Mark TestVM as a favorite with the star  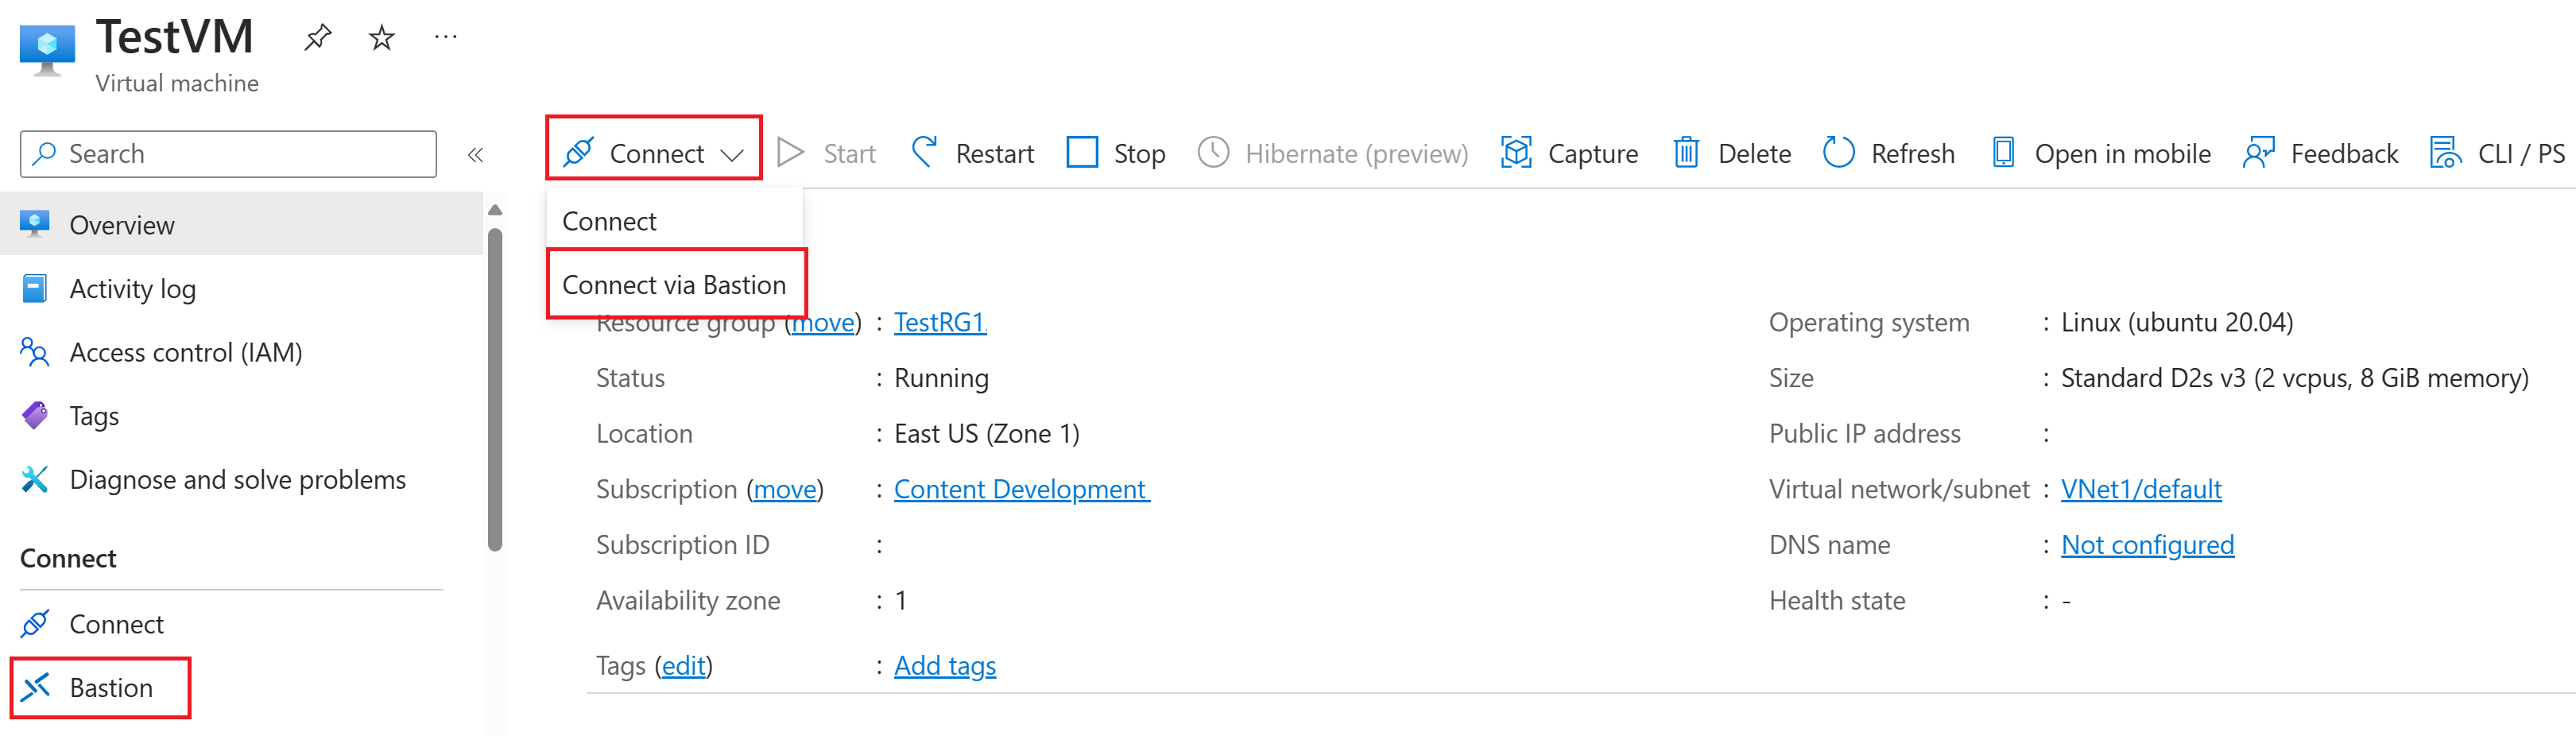(381, 37)
